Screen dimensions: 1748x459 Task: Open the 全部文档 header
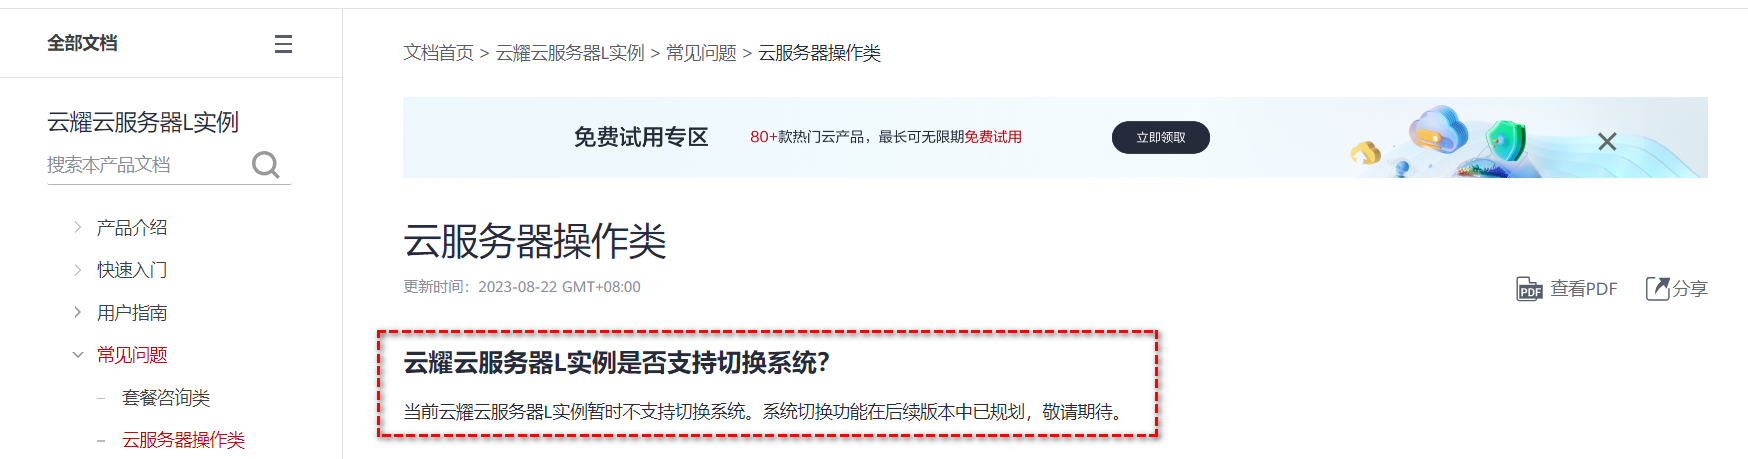(x=82, y=43)
